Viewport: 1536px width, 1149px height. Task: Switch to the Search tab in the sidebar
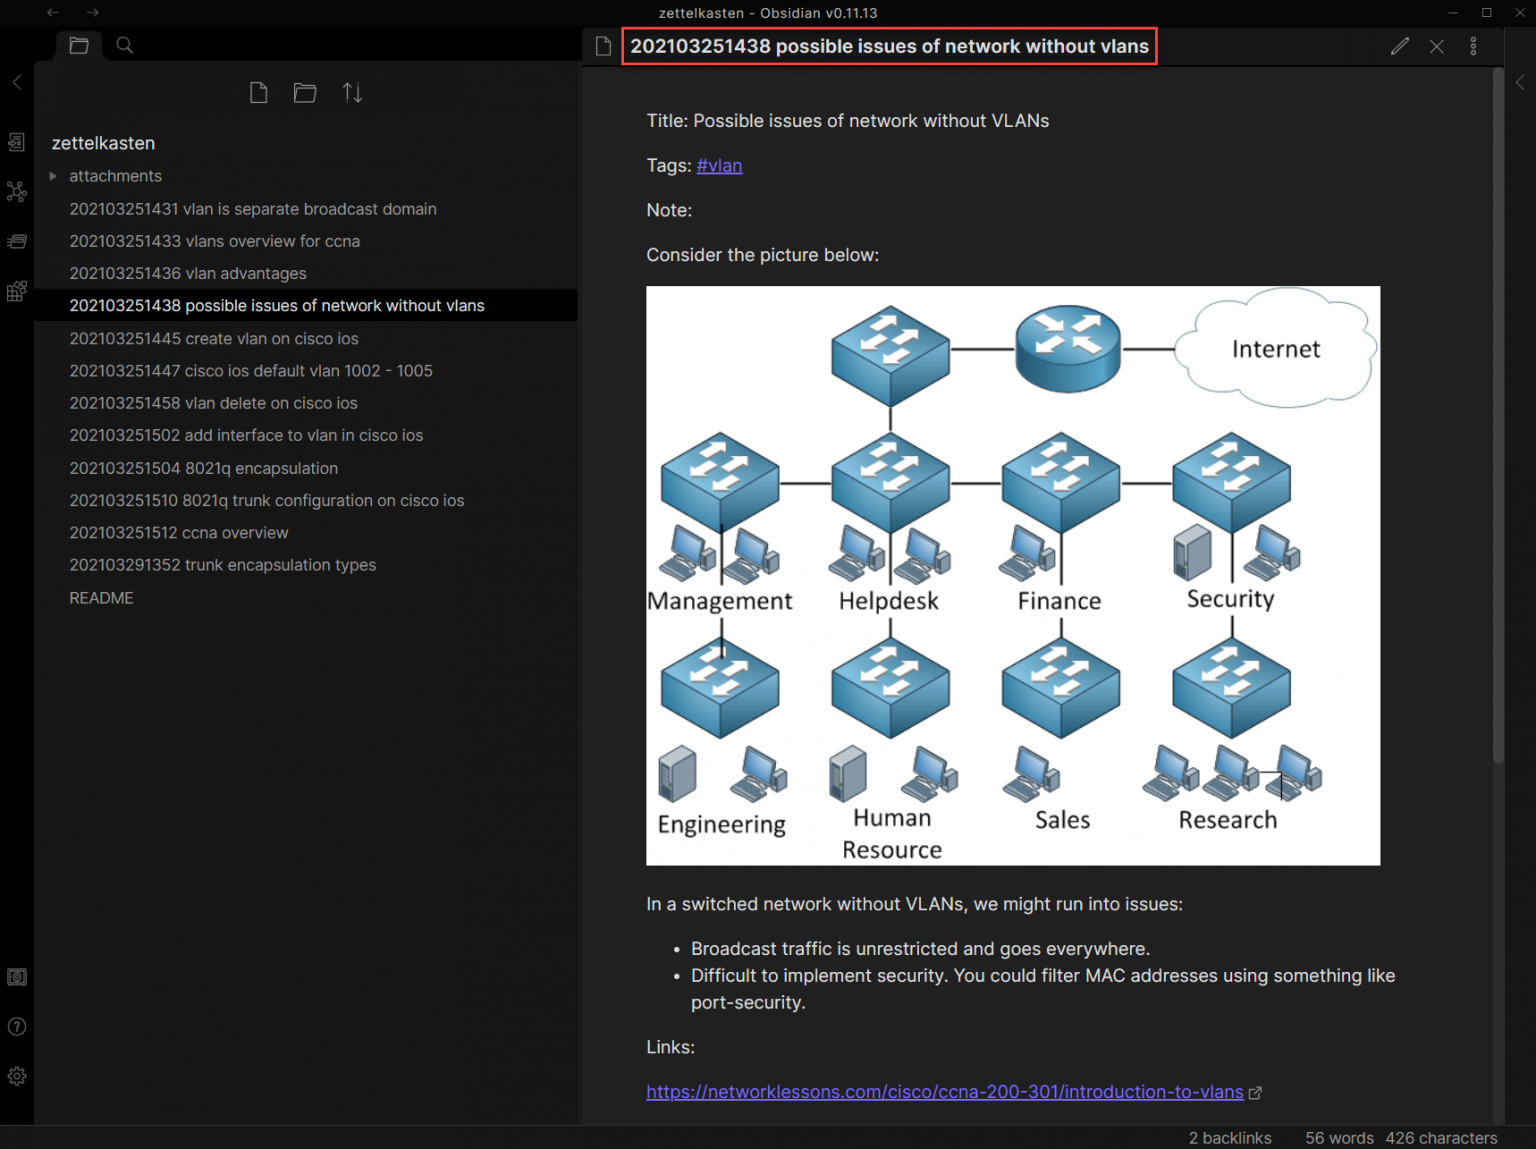125,45
